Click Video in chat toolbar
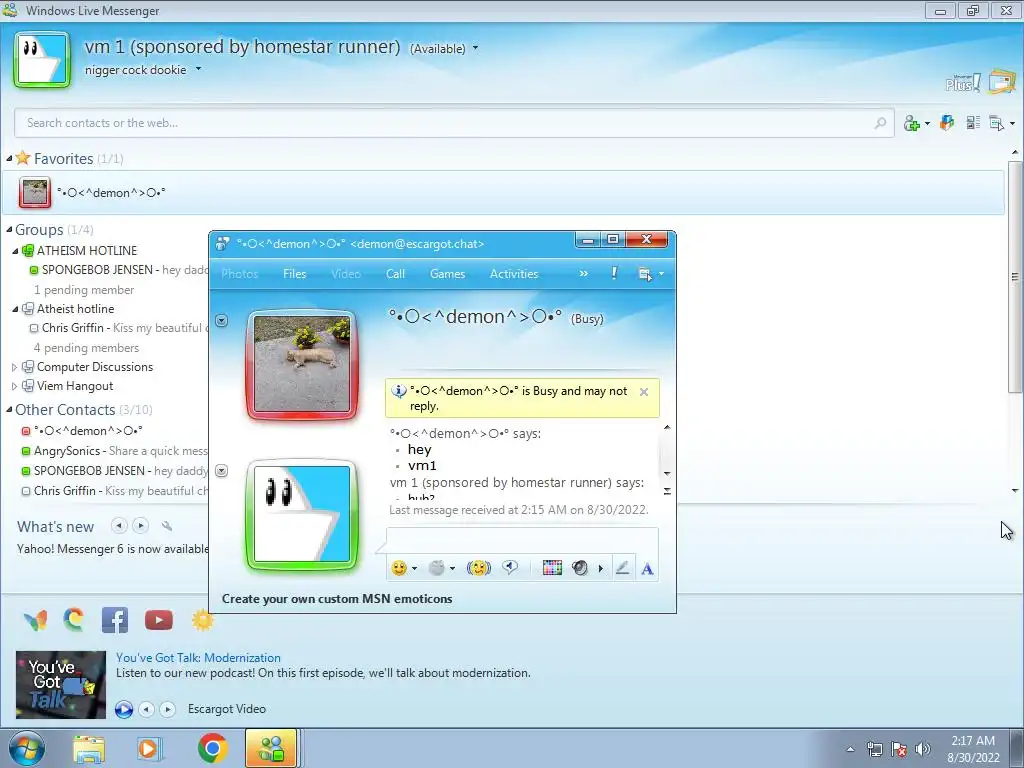The image size is (1024, 768). click(x=346, y=274)
